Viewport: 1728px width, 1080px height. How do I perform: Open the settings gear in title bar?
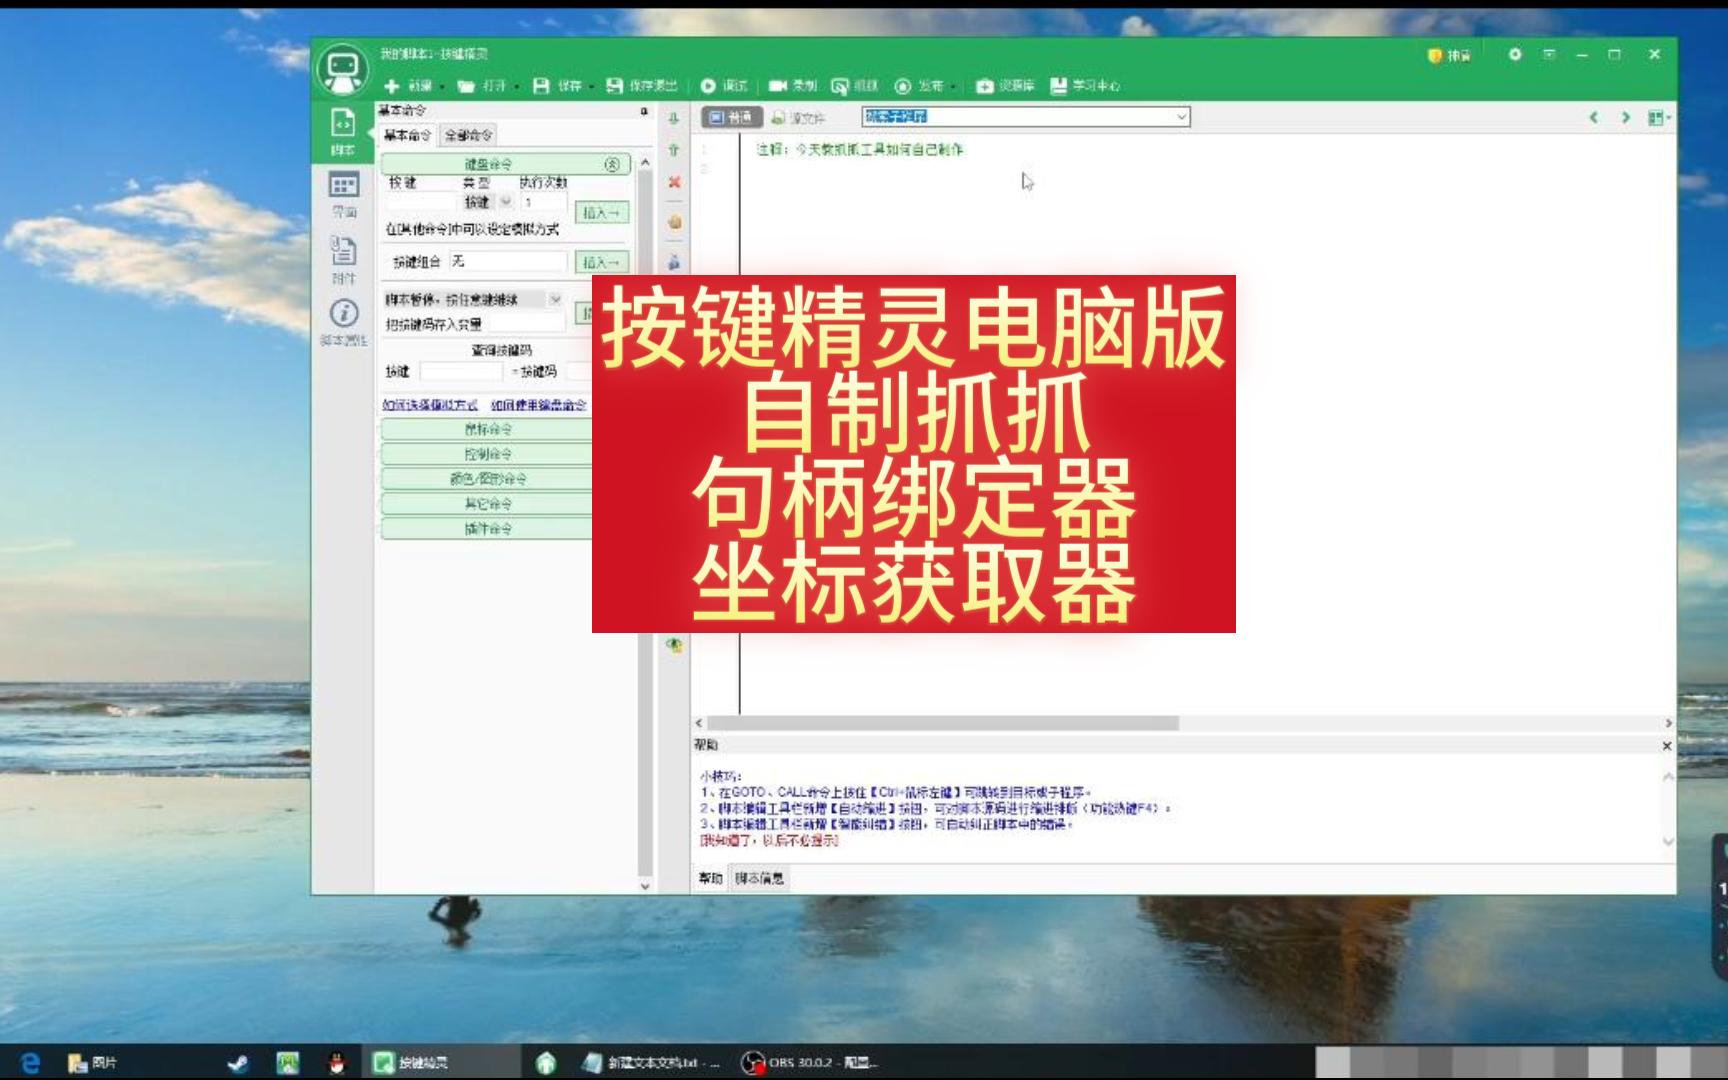[1515, 54]
